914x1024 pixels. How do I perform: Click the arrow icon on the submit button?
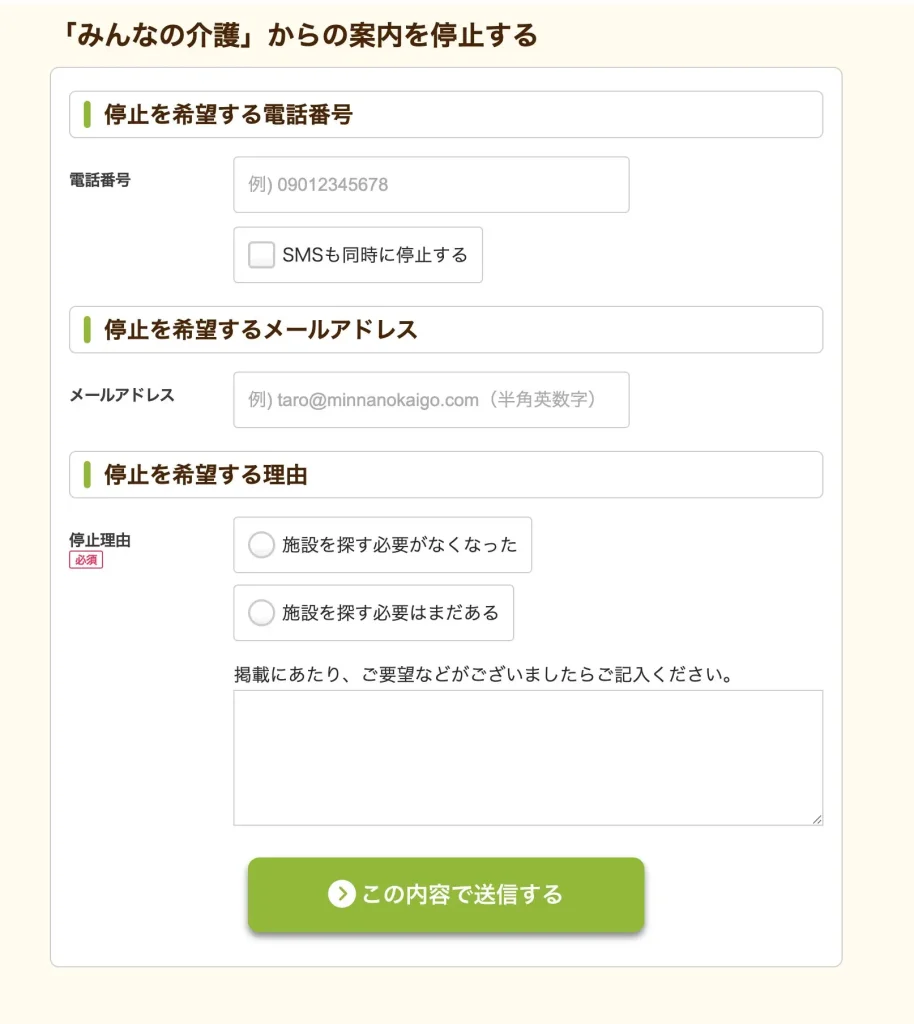(x=341, y=894)
